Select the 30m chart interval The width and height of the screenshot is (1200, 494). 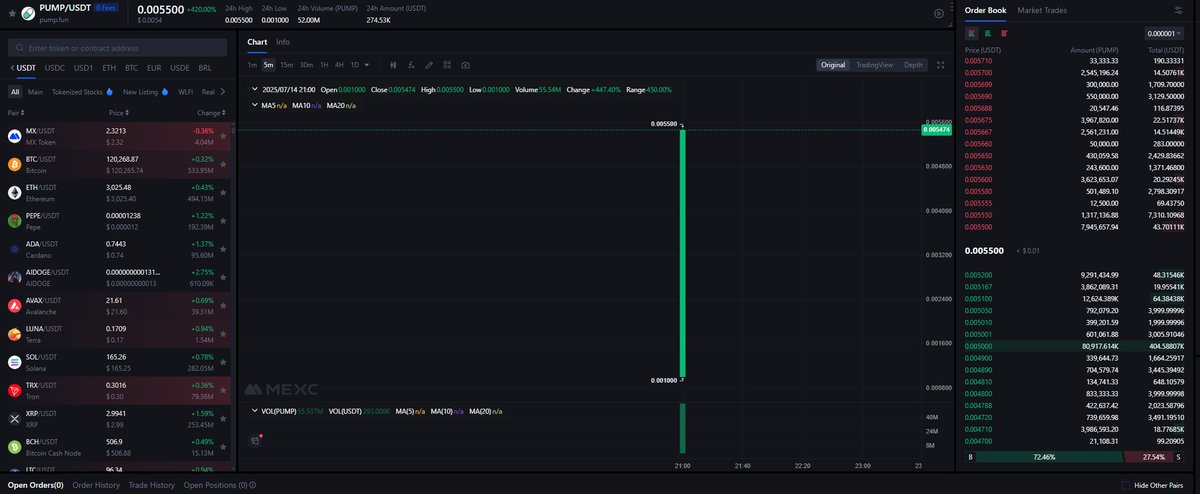(x=306, y=65)
